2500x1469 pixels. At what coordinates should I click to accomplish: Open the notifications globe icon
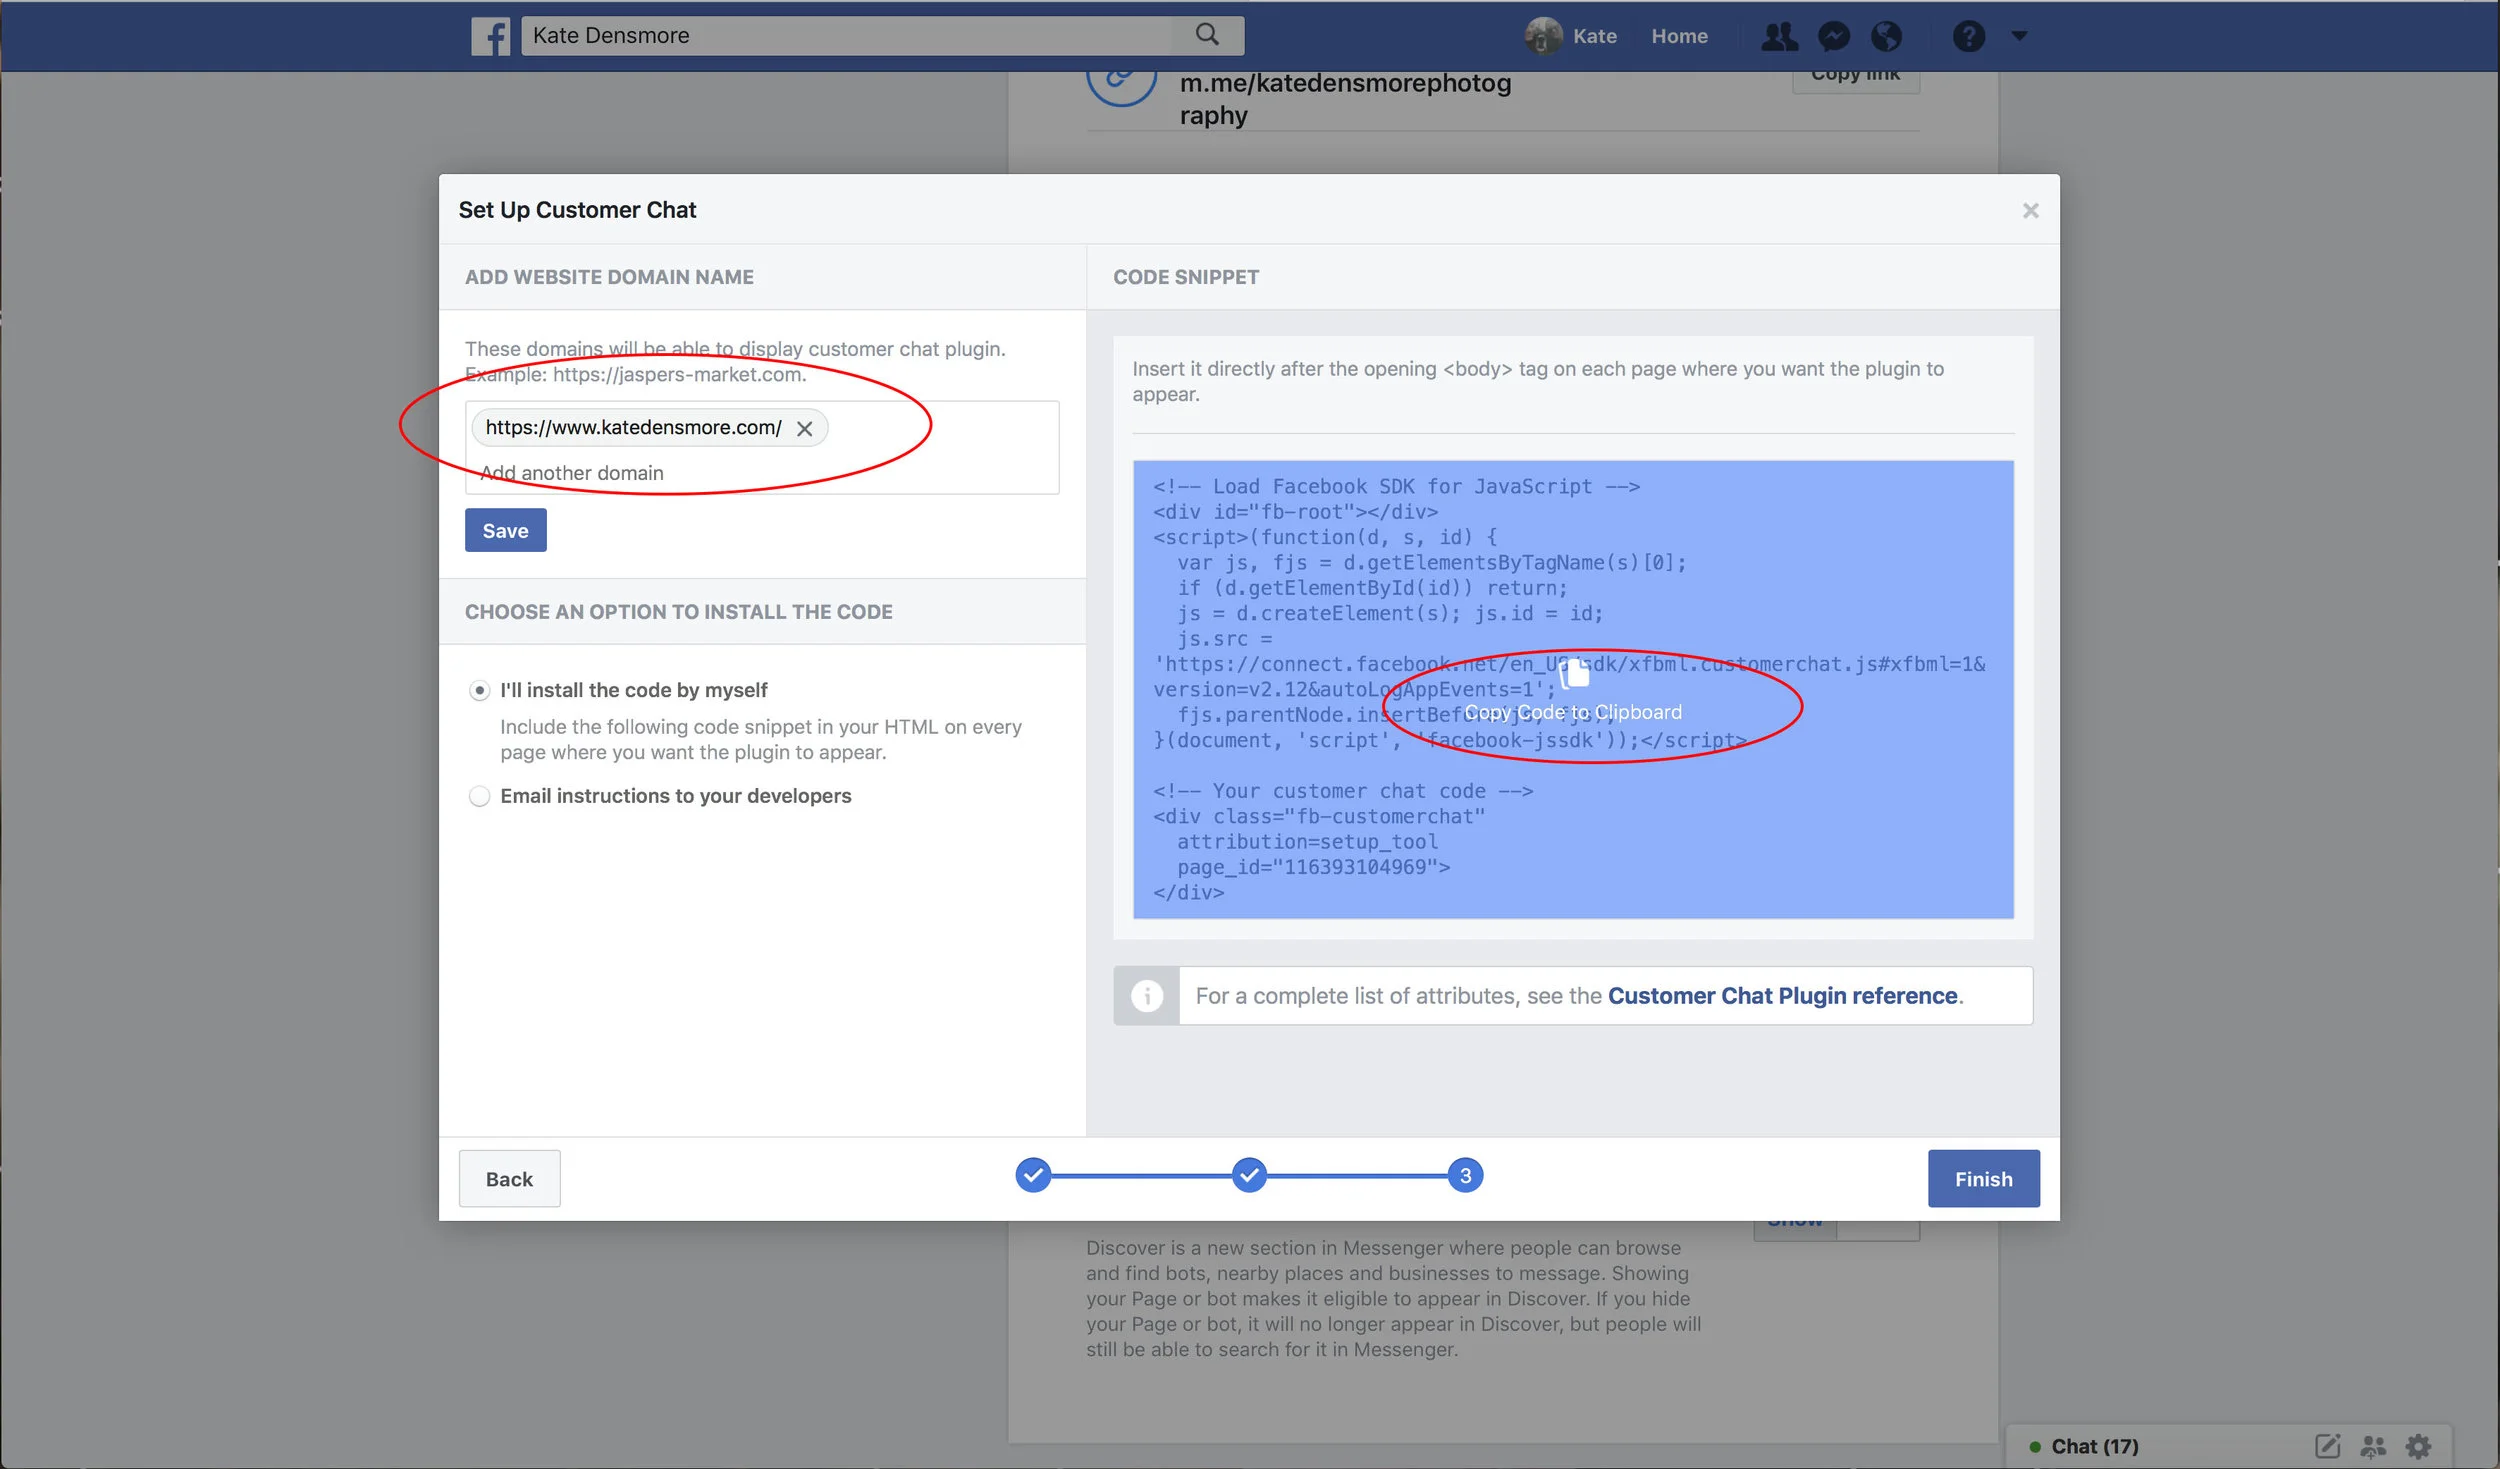(1886, 36)
